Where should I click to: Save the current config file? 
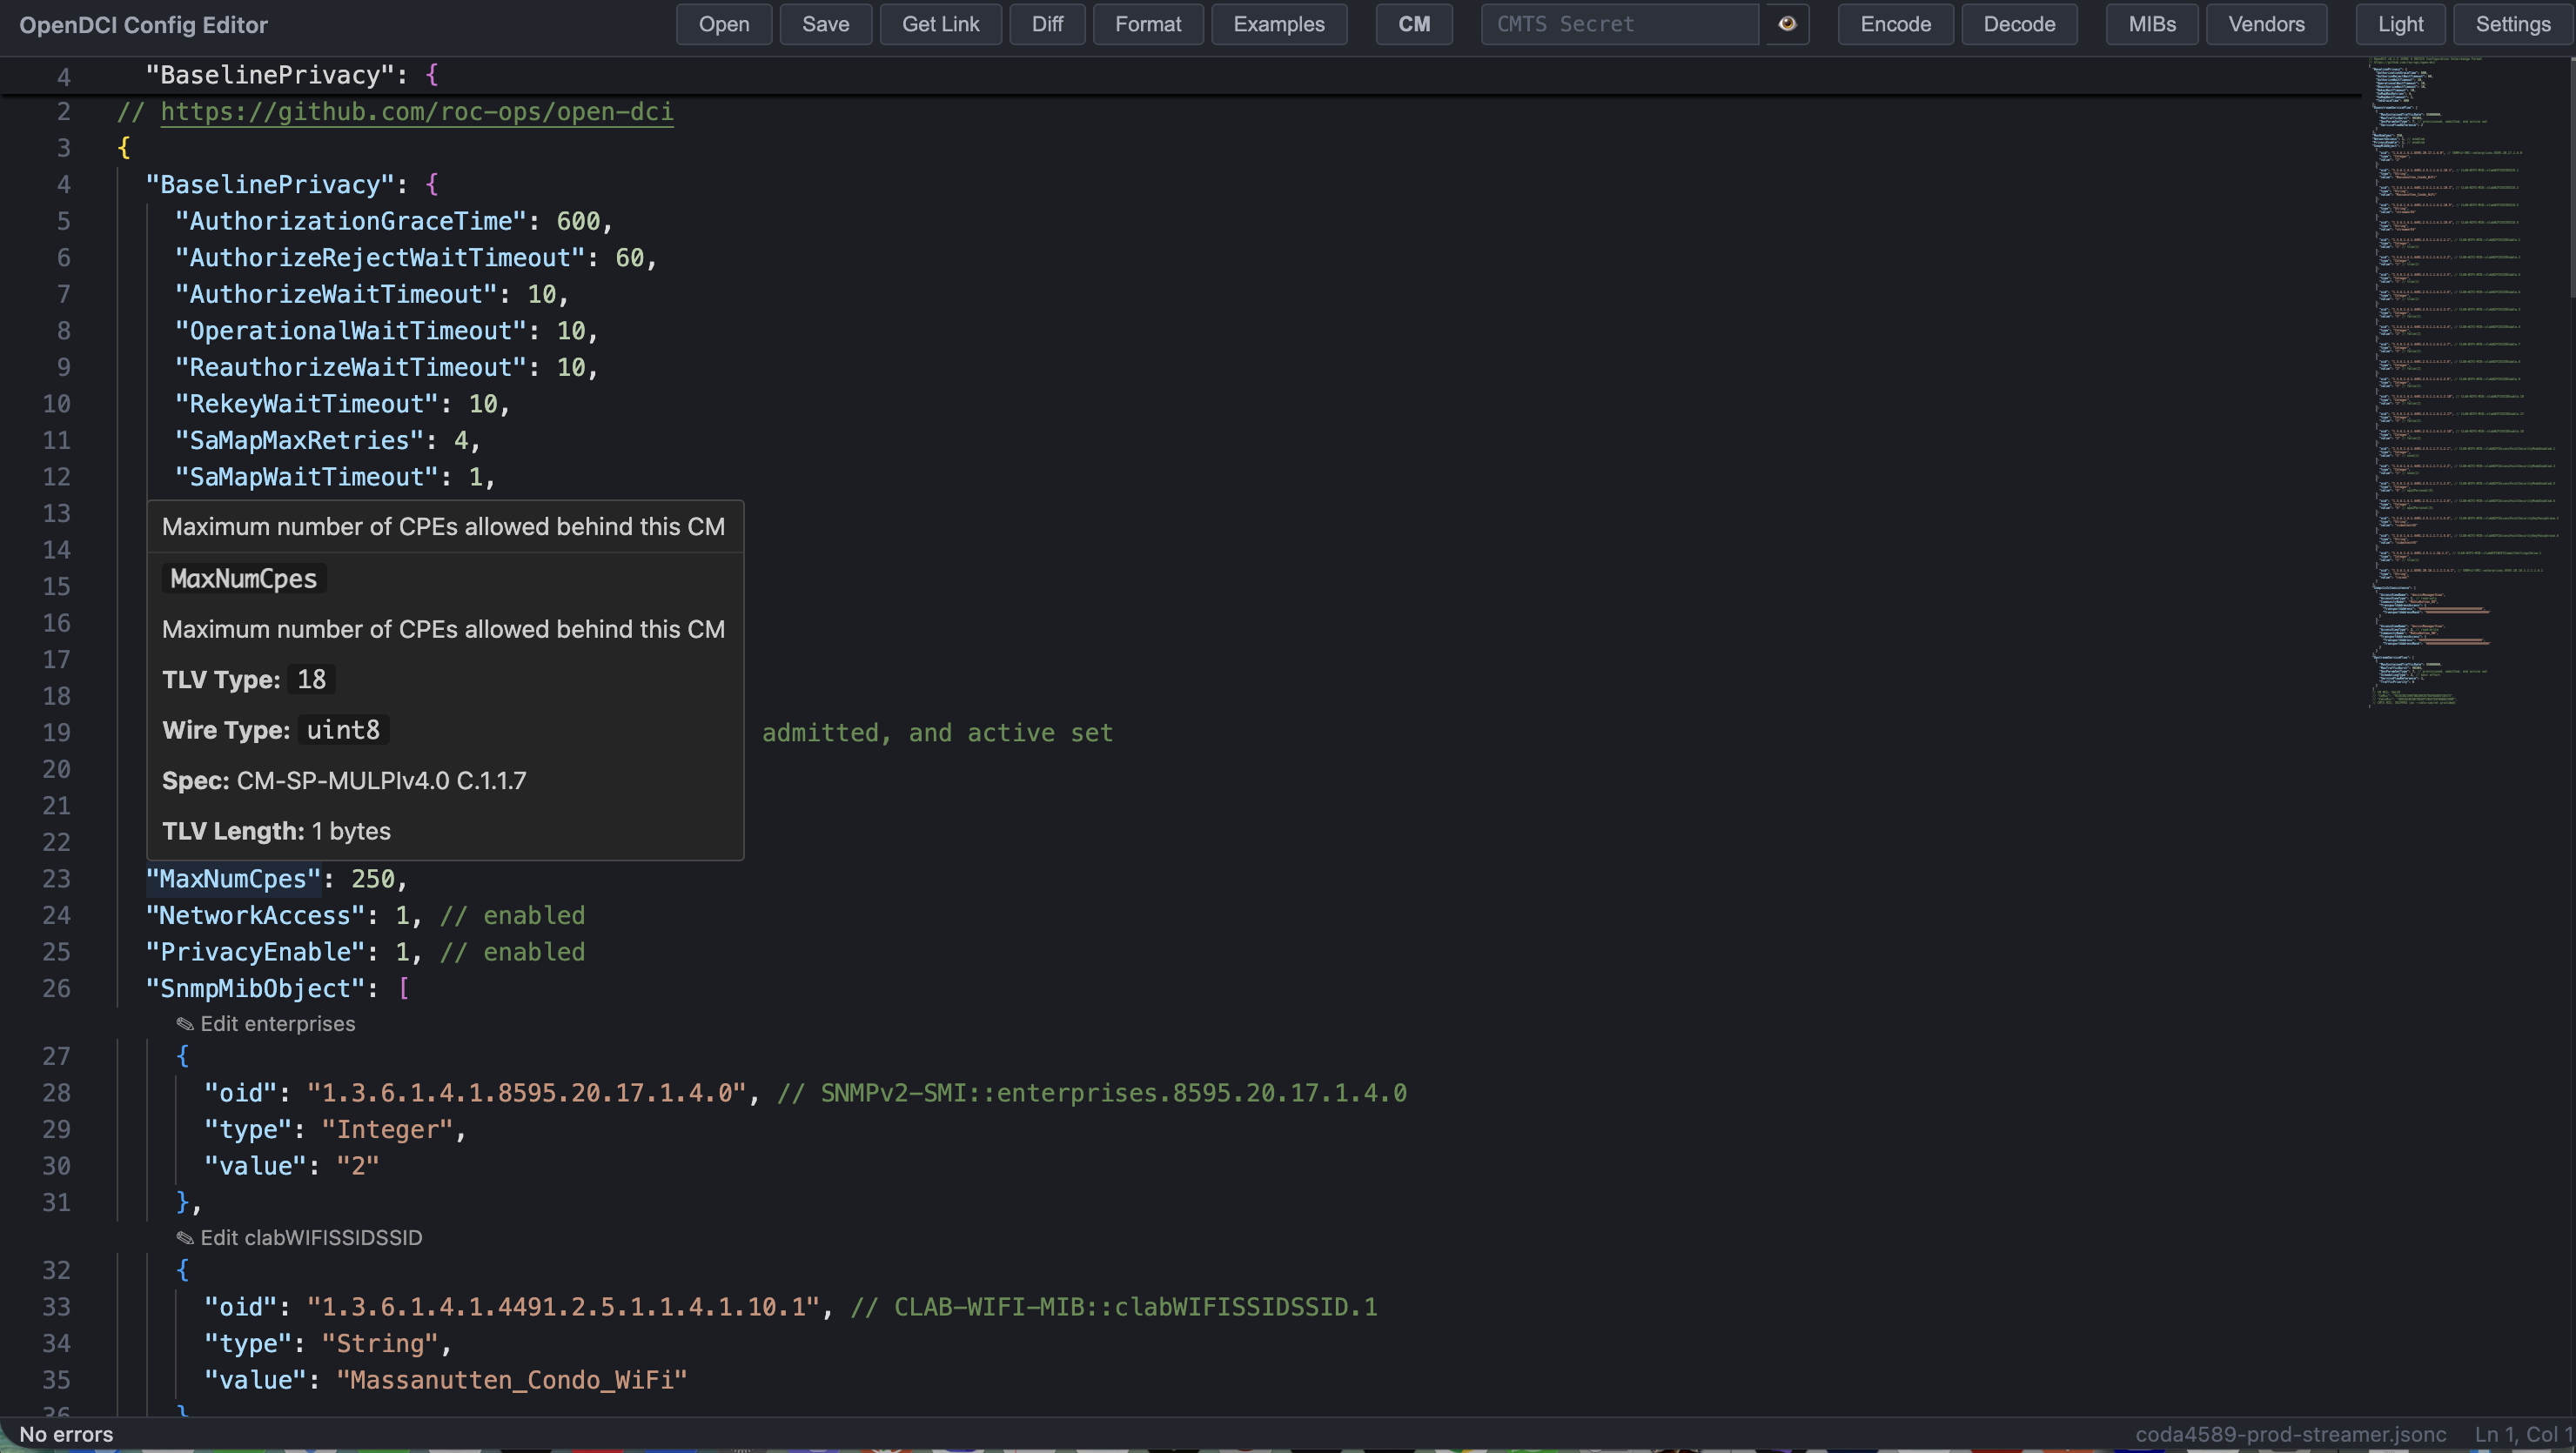[825, 24]
